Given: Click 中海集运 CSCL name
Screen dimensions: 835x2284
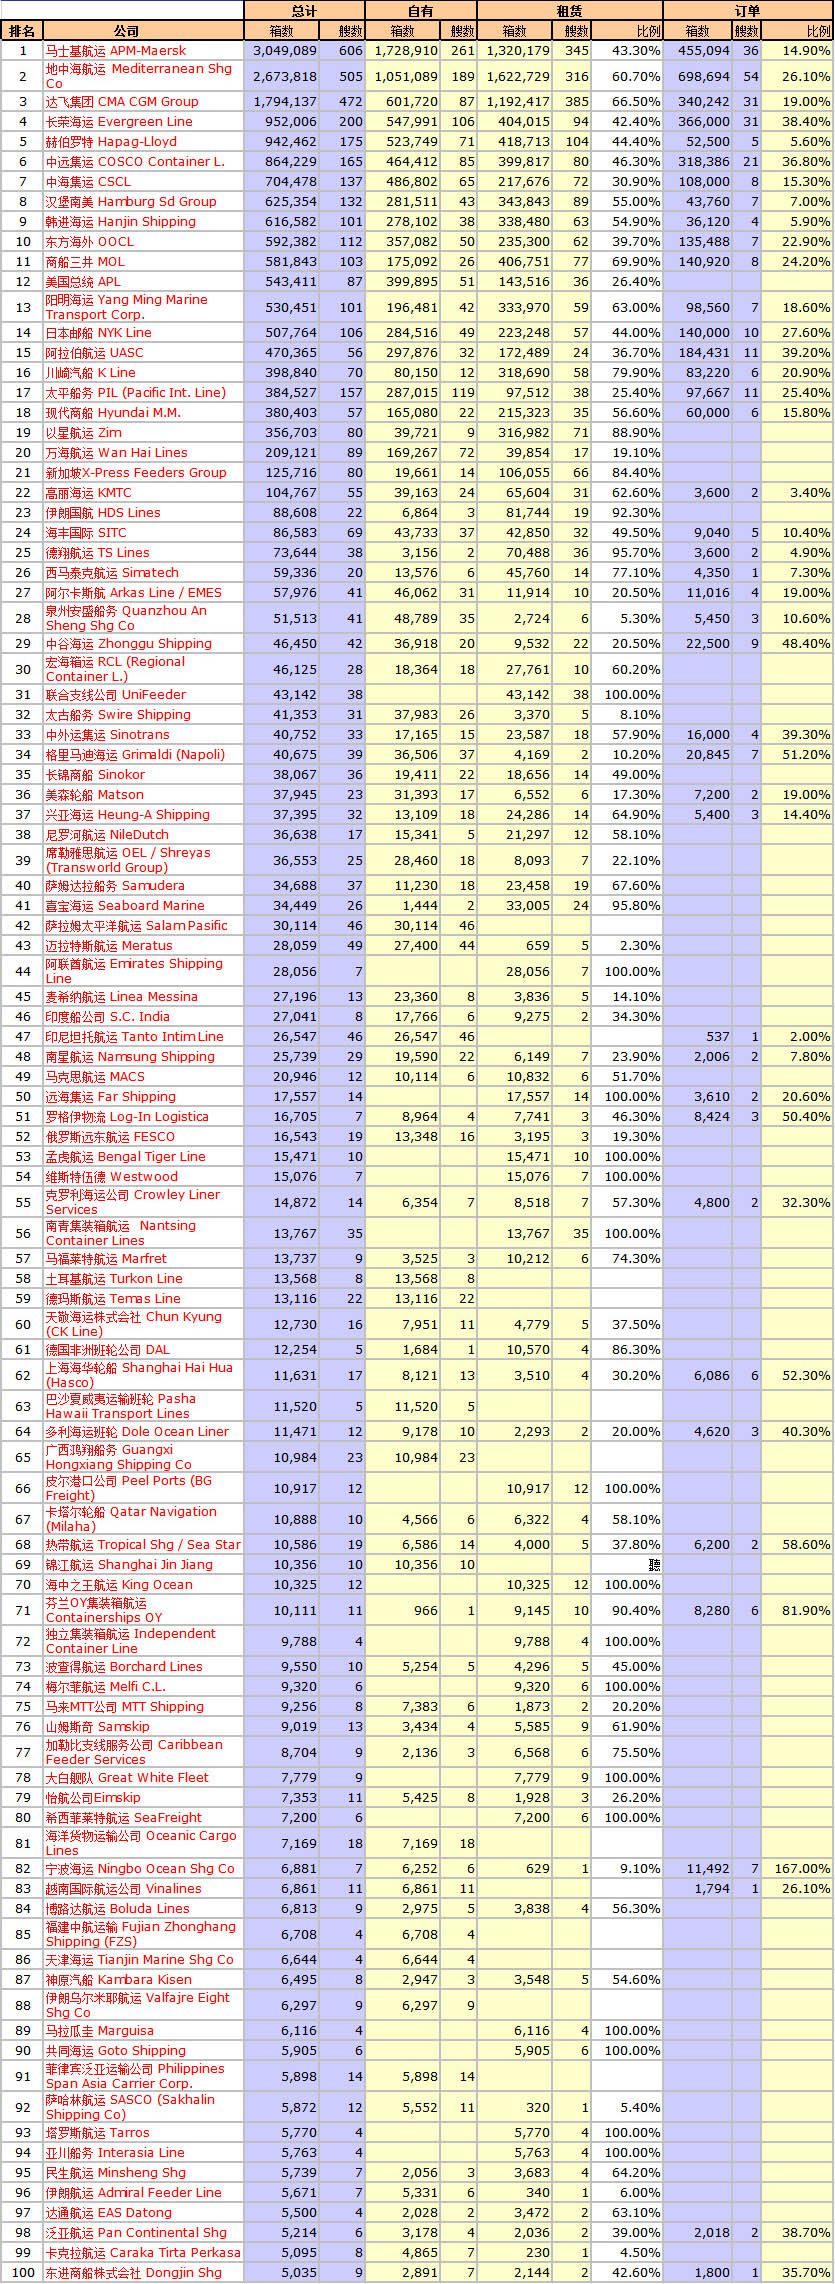Looking at the screenshot, I should coord(88,181).
